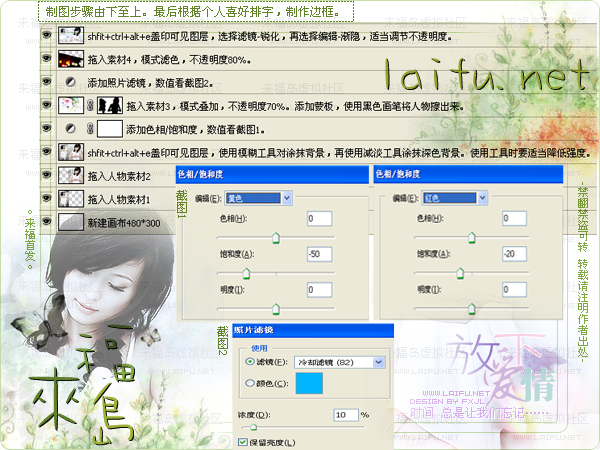Select layer text 新建画布480*300
The height and width of the screenshot is (450, 600).
[x=124, y=223]
